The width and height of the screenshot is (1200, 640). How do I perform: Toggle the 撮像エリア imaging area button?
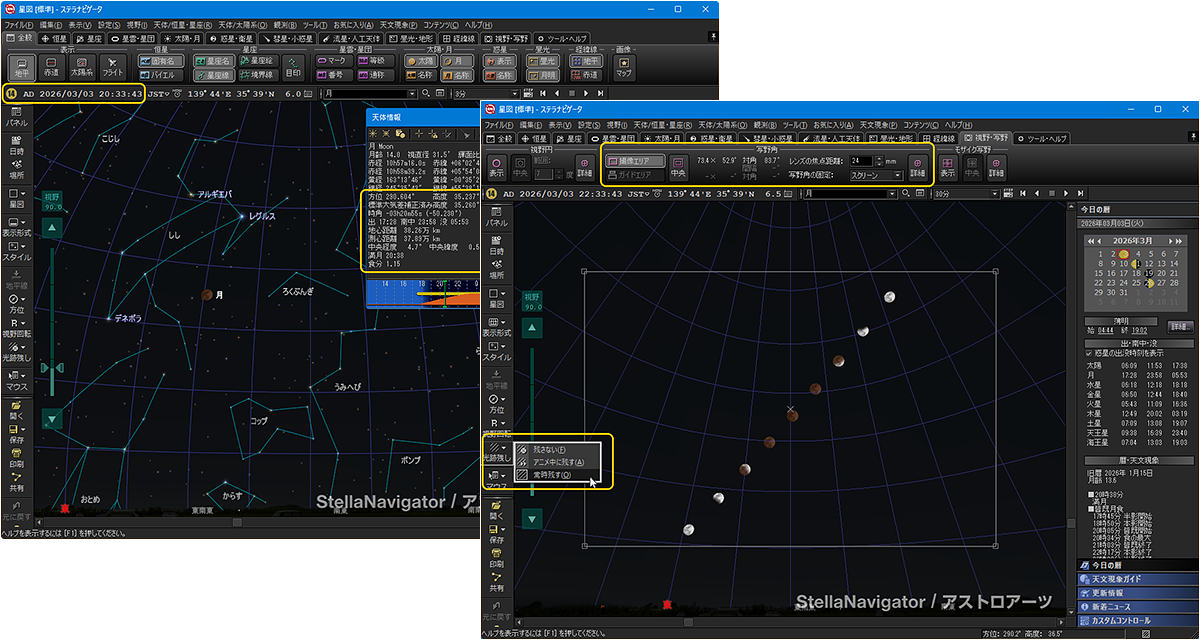[x=633, y=160]
